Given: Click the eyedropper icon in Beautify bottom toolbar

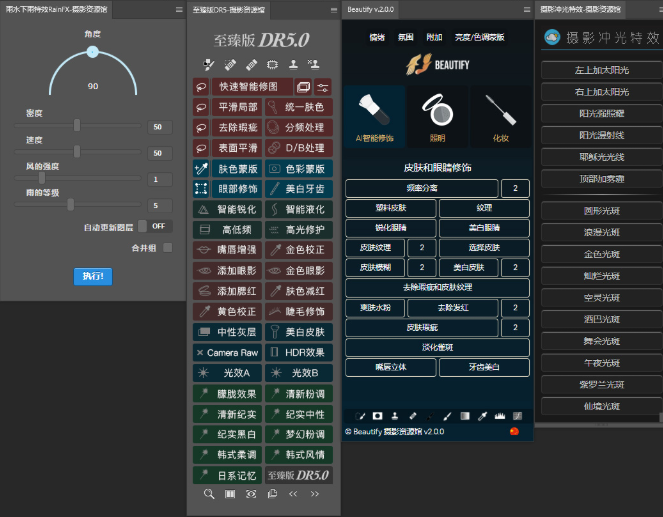Looking at the screenshot, I should click(482, 416).
